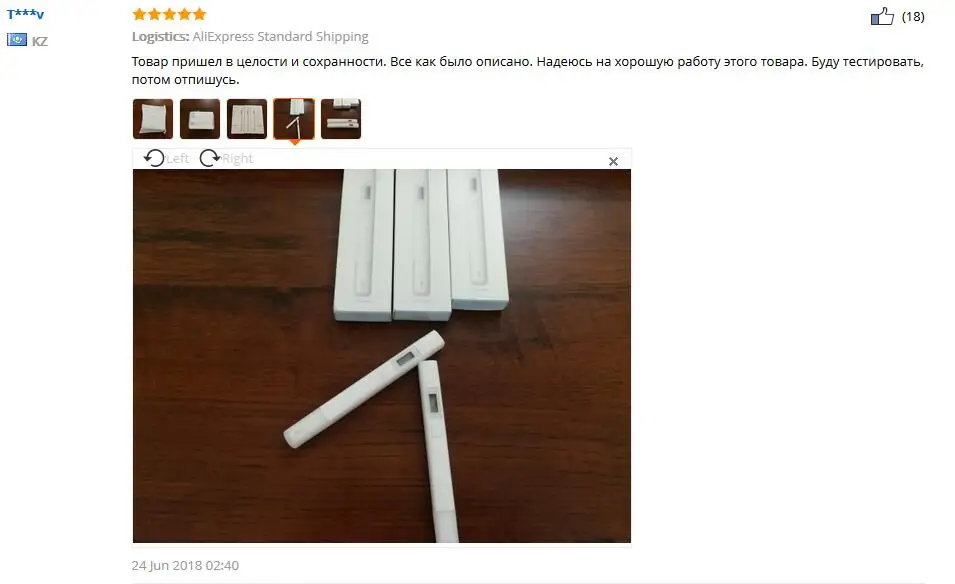955x584 pixels.
Task: Click the five-star rating of the review
Action: (169, 14)
